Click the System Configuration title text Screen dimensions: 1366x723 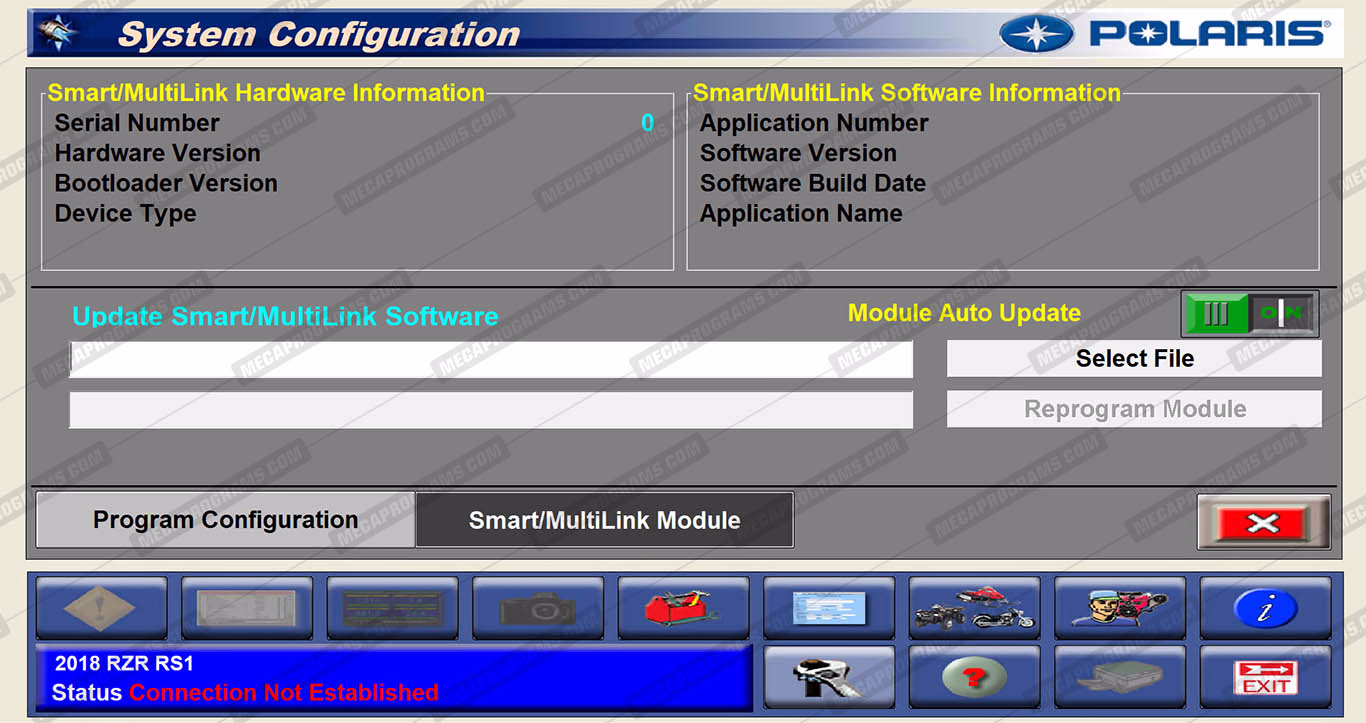tap(319, 34)
